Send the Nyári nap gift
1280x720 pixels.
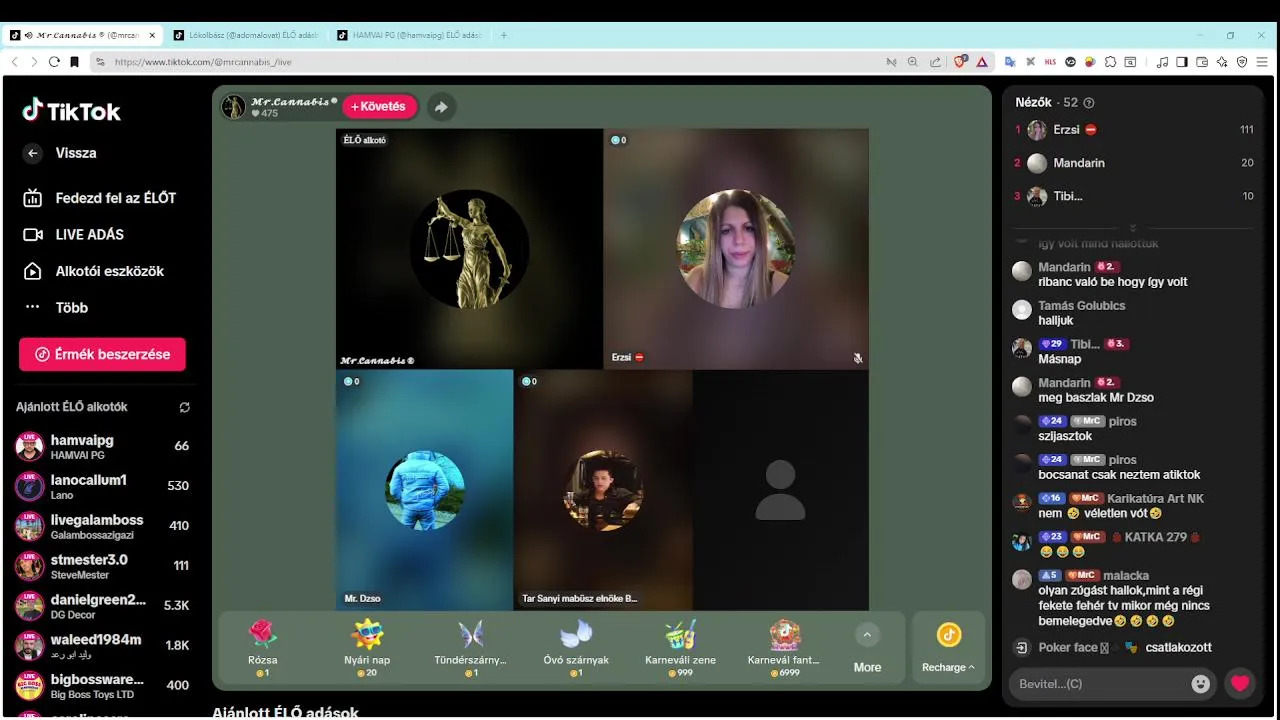[x=367, y=647]
